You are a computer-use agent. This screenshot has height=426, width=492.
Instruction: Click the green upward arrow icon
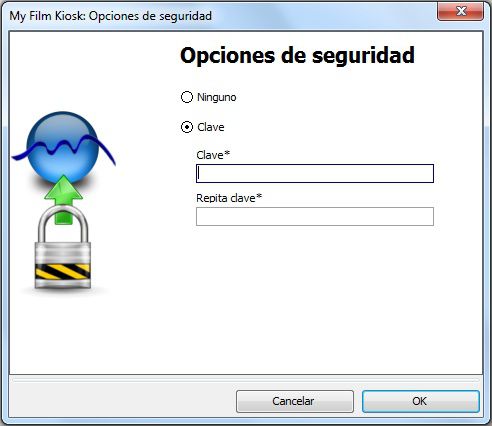(63, 197)
